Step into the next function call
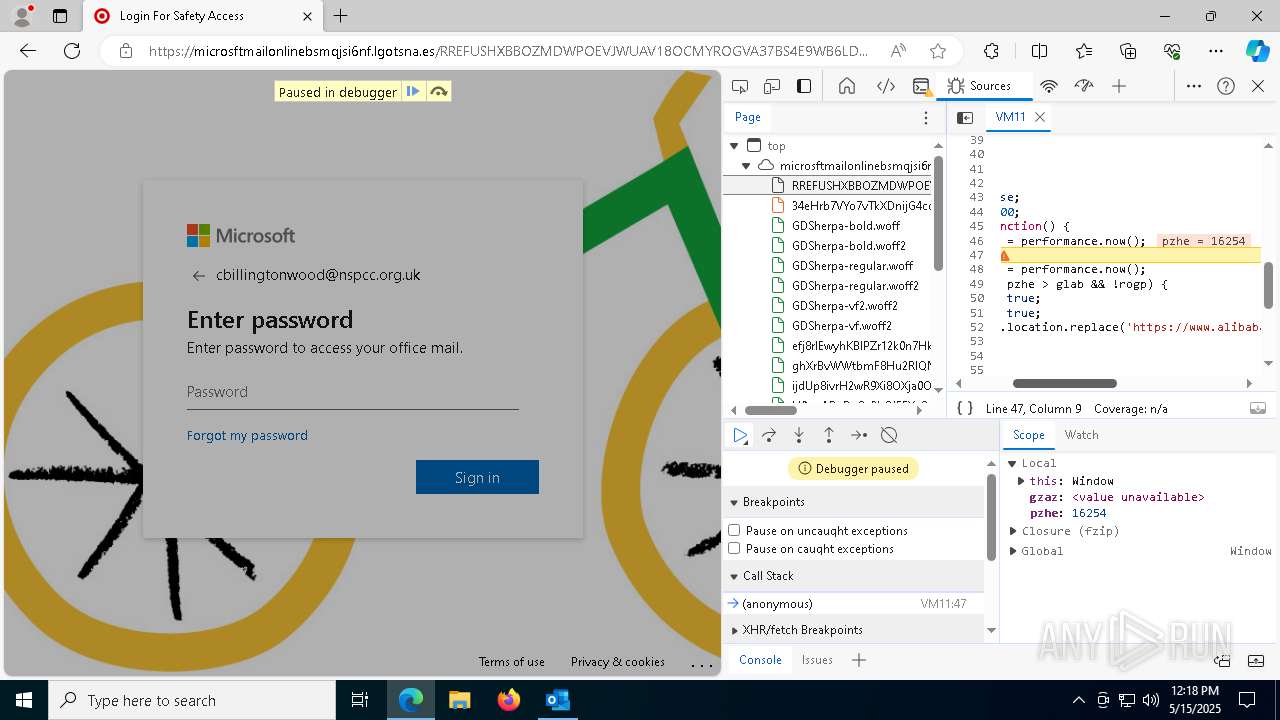1280x720 pixels. coord(799,435)
